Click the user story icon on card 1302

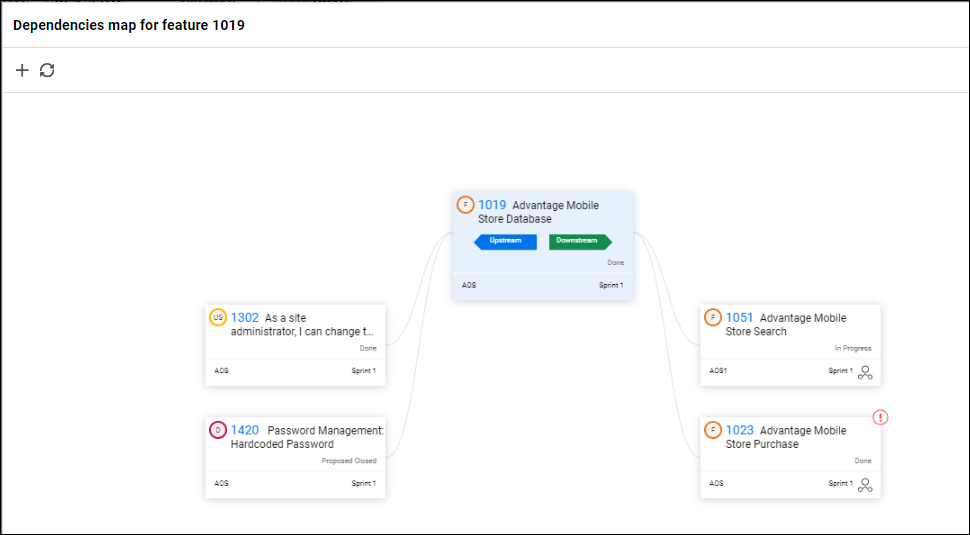pos(218,318)
